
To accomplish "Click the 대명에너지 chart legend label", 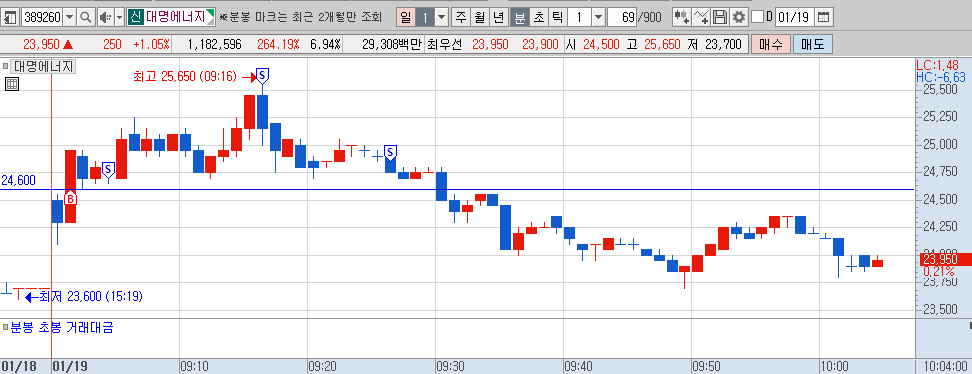I will (x=43, y=66).
